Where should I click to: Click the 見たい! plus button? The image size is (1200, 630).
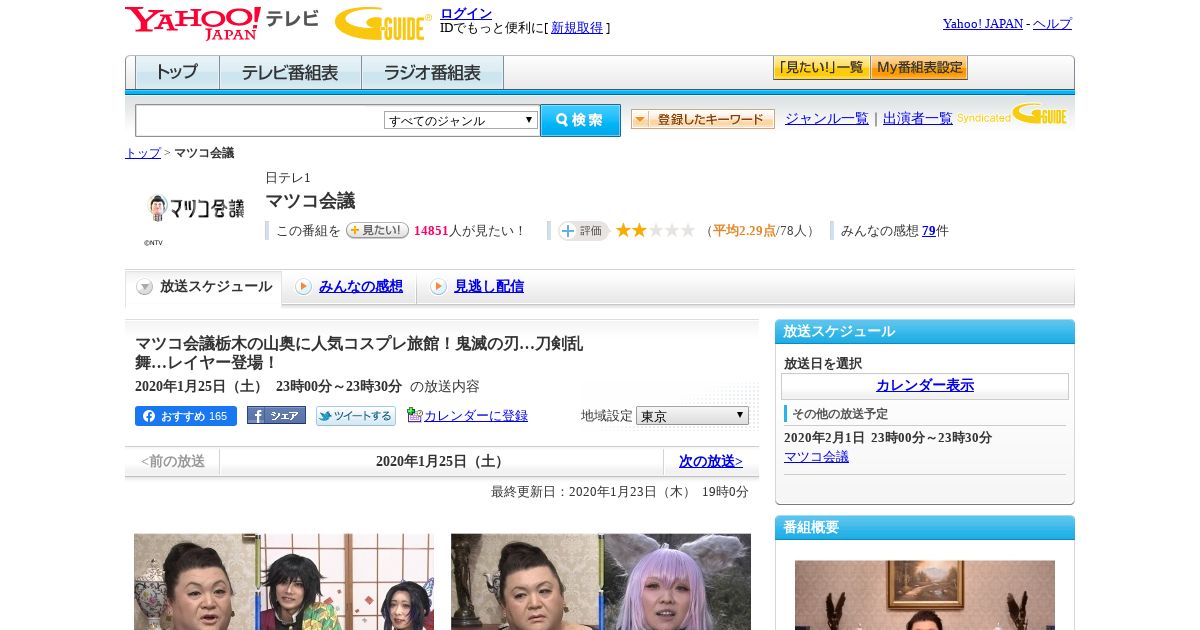click(377, 230)
